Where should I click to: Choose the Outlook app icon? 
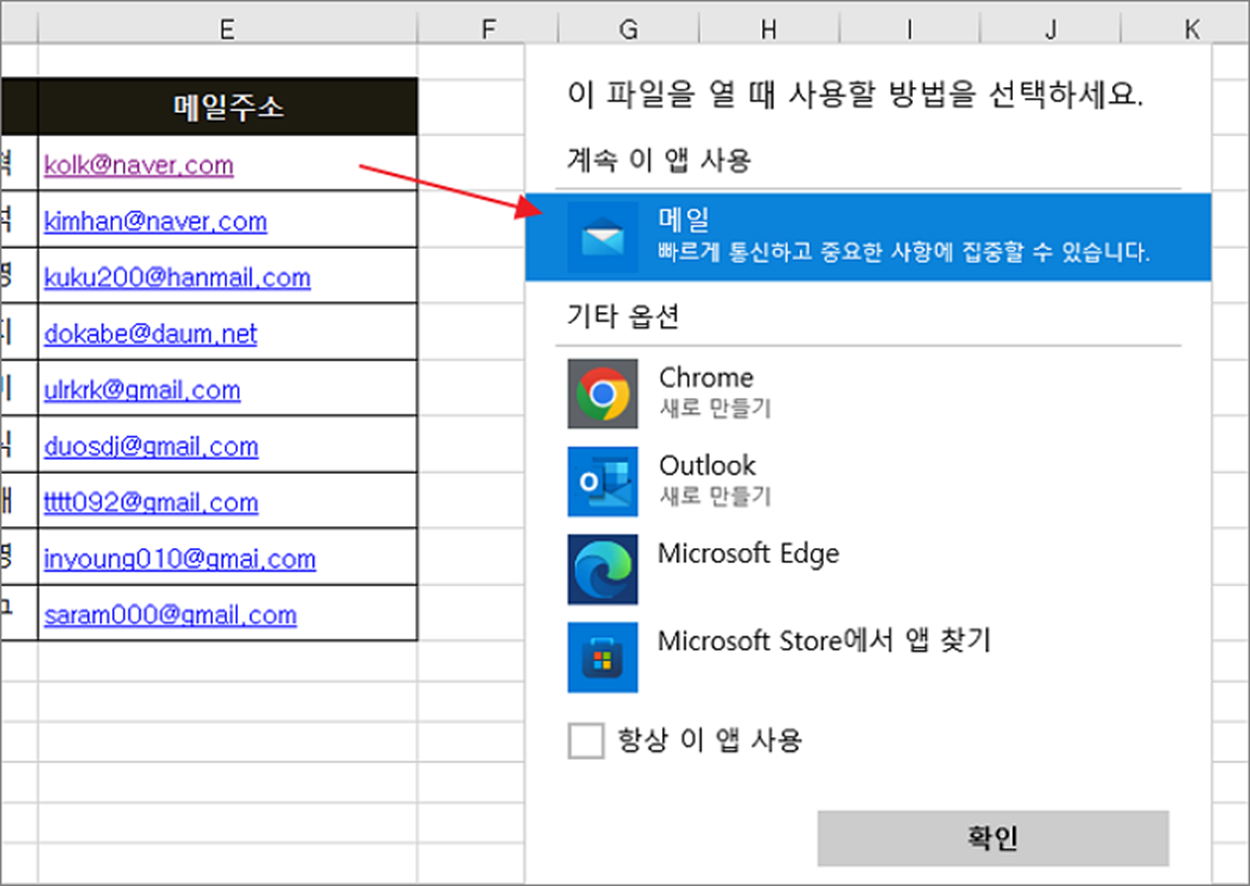pos(603,482)
